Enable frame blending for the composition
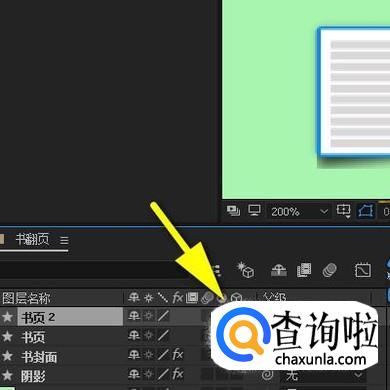 click(x=304, y=270)
